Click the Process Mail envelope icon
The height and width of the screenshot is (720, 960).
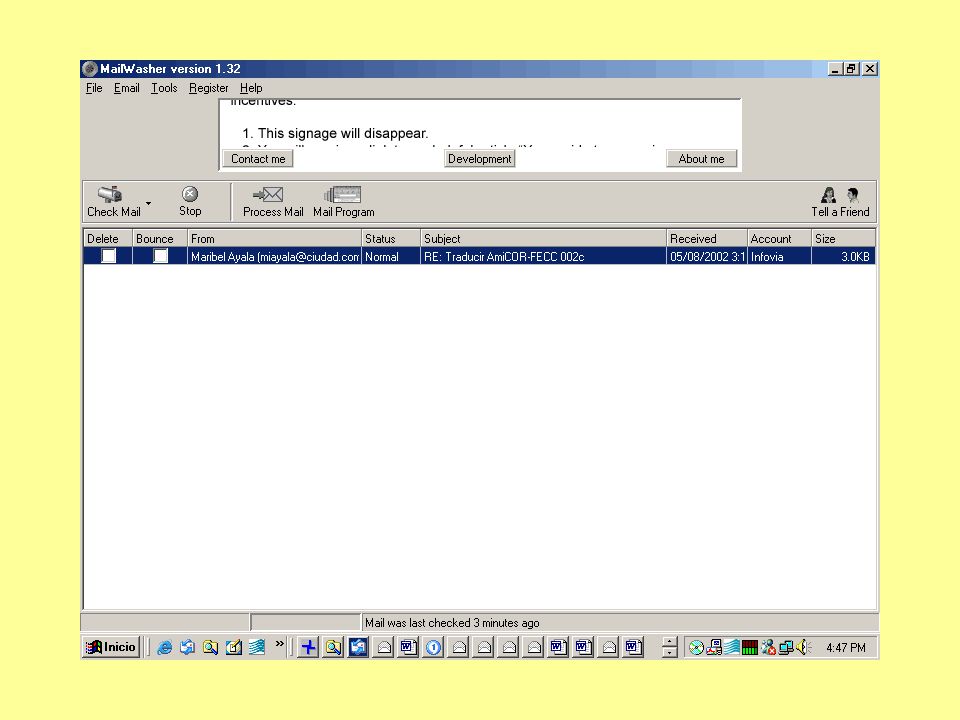(x=268, y=195)
